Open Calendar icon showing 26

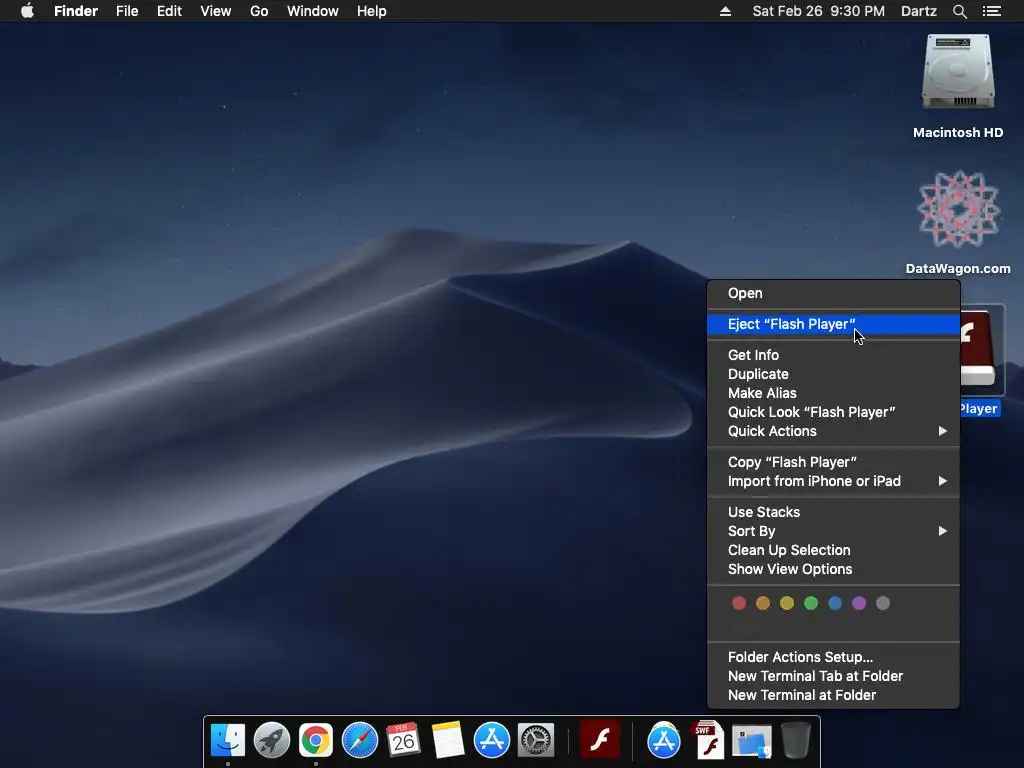point(403,740)
